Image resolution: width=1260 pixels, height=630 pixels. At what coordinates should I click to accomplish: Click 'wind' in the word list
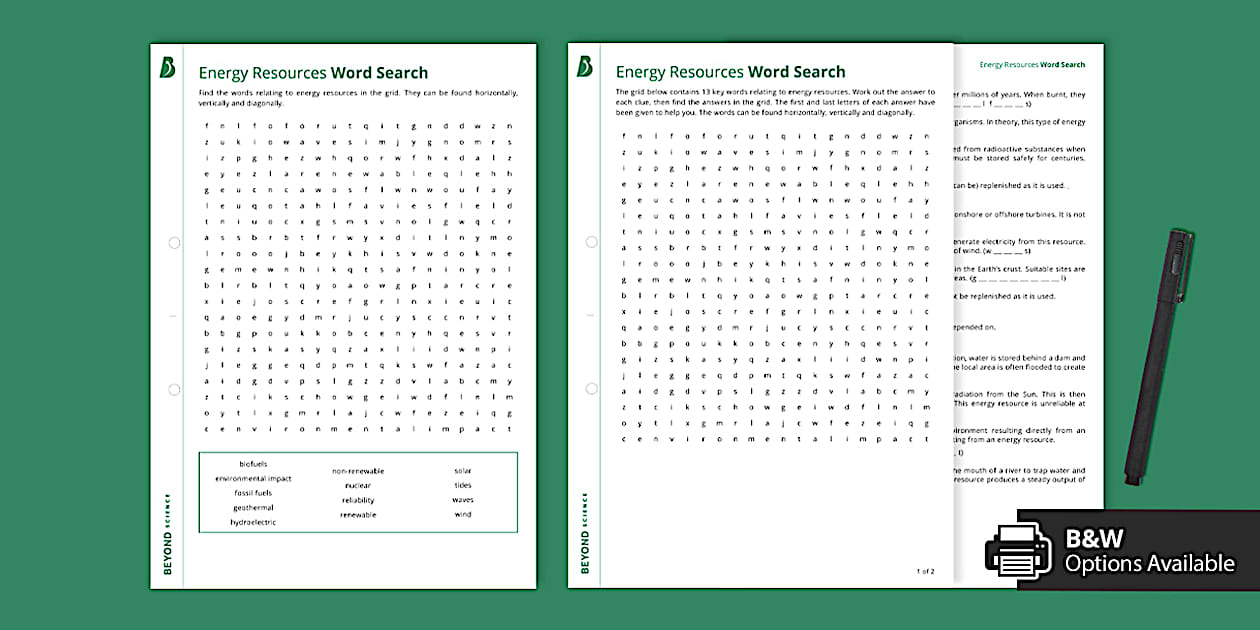(x=463, y=514)
